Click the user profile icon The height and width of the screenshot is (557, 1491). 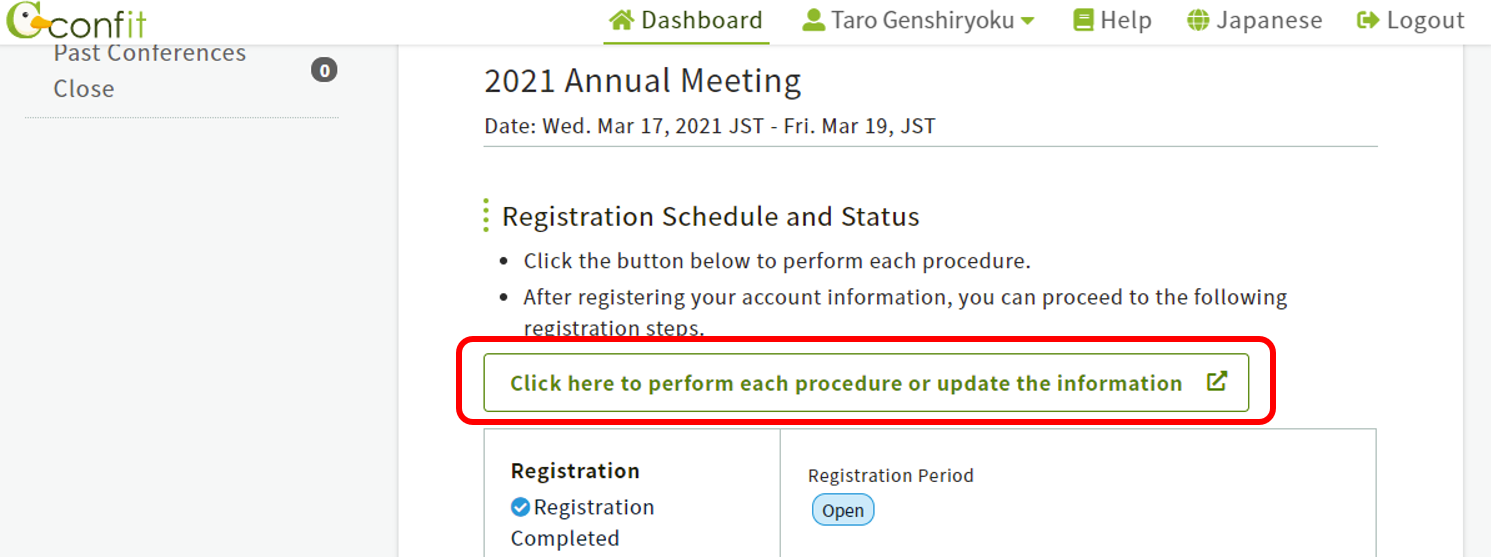(813, 20)
